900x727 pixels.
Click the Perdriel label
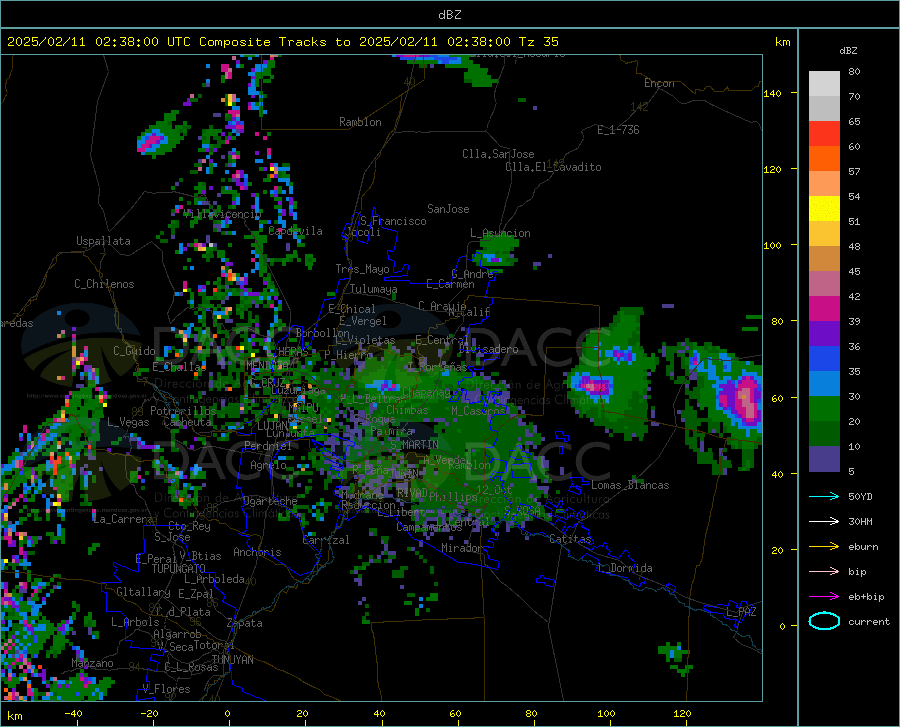pos(268,446)
